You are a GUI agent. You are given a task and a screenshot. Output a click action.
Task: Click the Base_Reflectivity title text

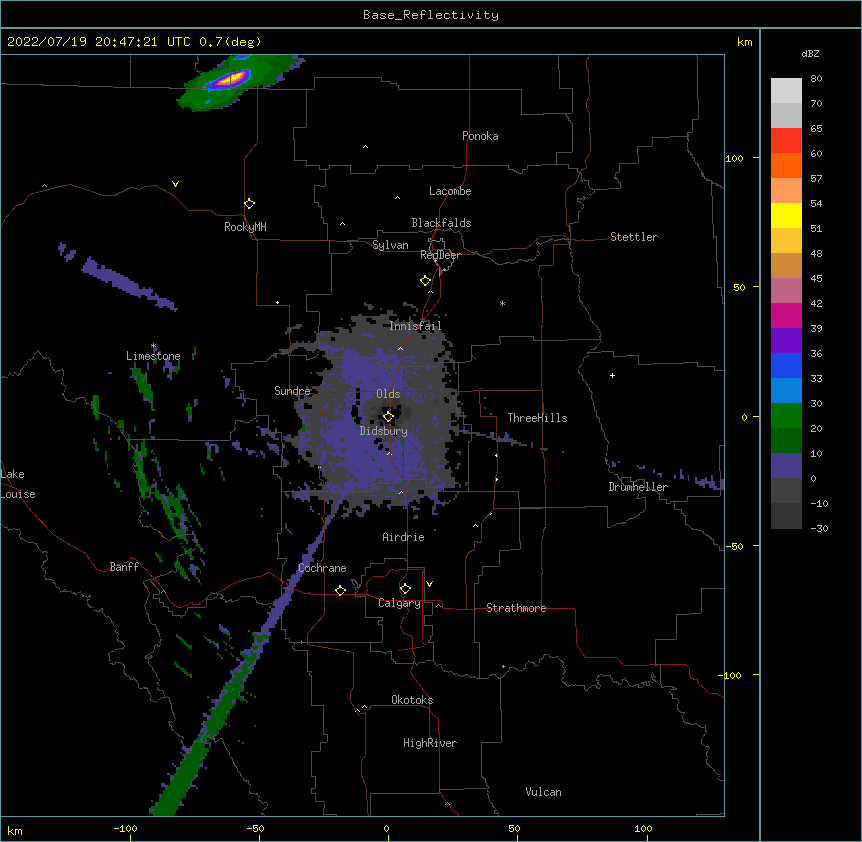tap(431, 15)
